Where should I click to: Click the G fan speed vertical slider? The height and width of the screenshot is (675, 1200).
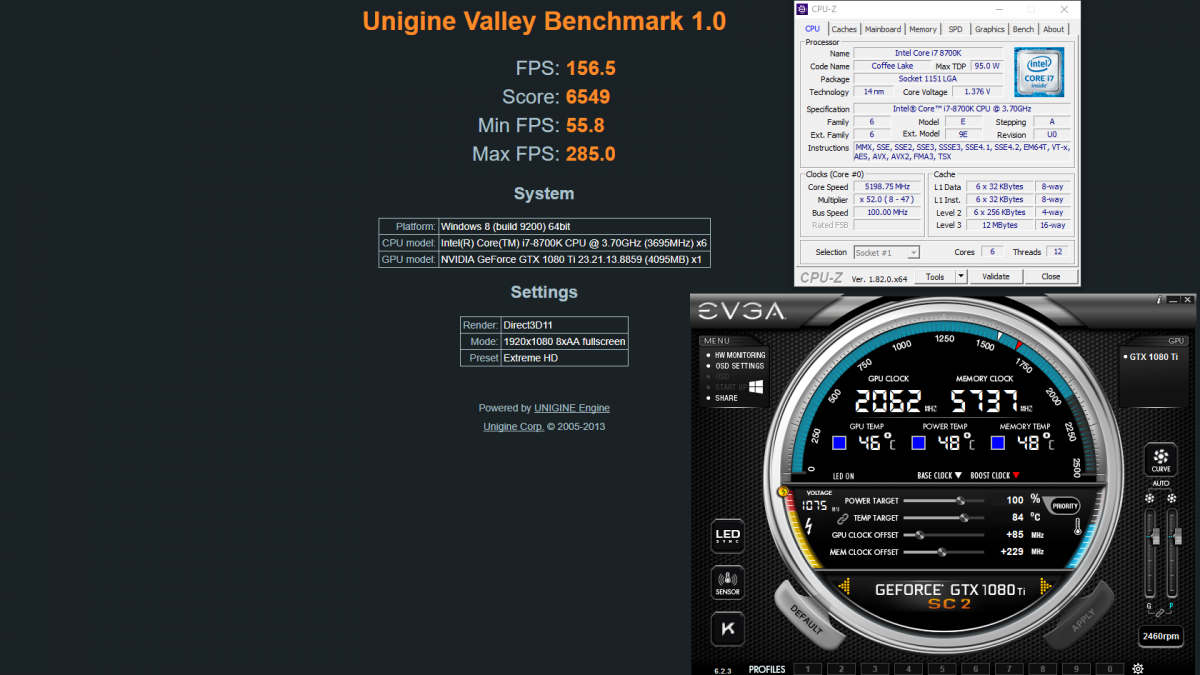point(1149,554)
